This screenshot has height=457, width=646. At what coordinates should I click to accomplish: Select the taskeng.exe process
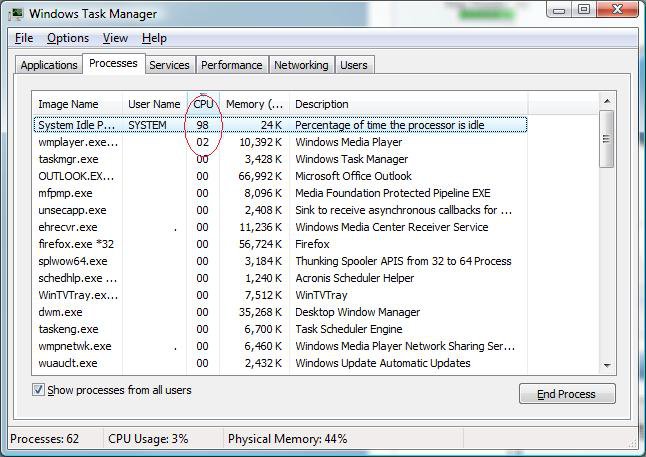point(280,329)
